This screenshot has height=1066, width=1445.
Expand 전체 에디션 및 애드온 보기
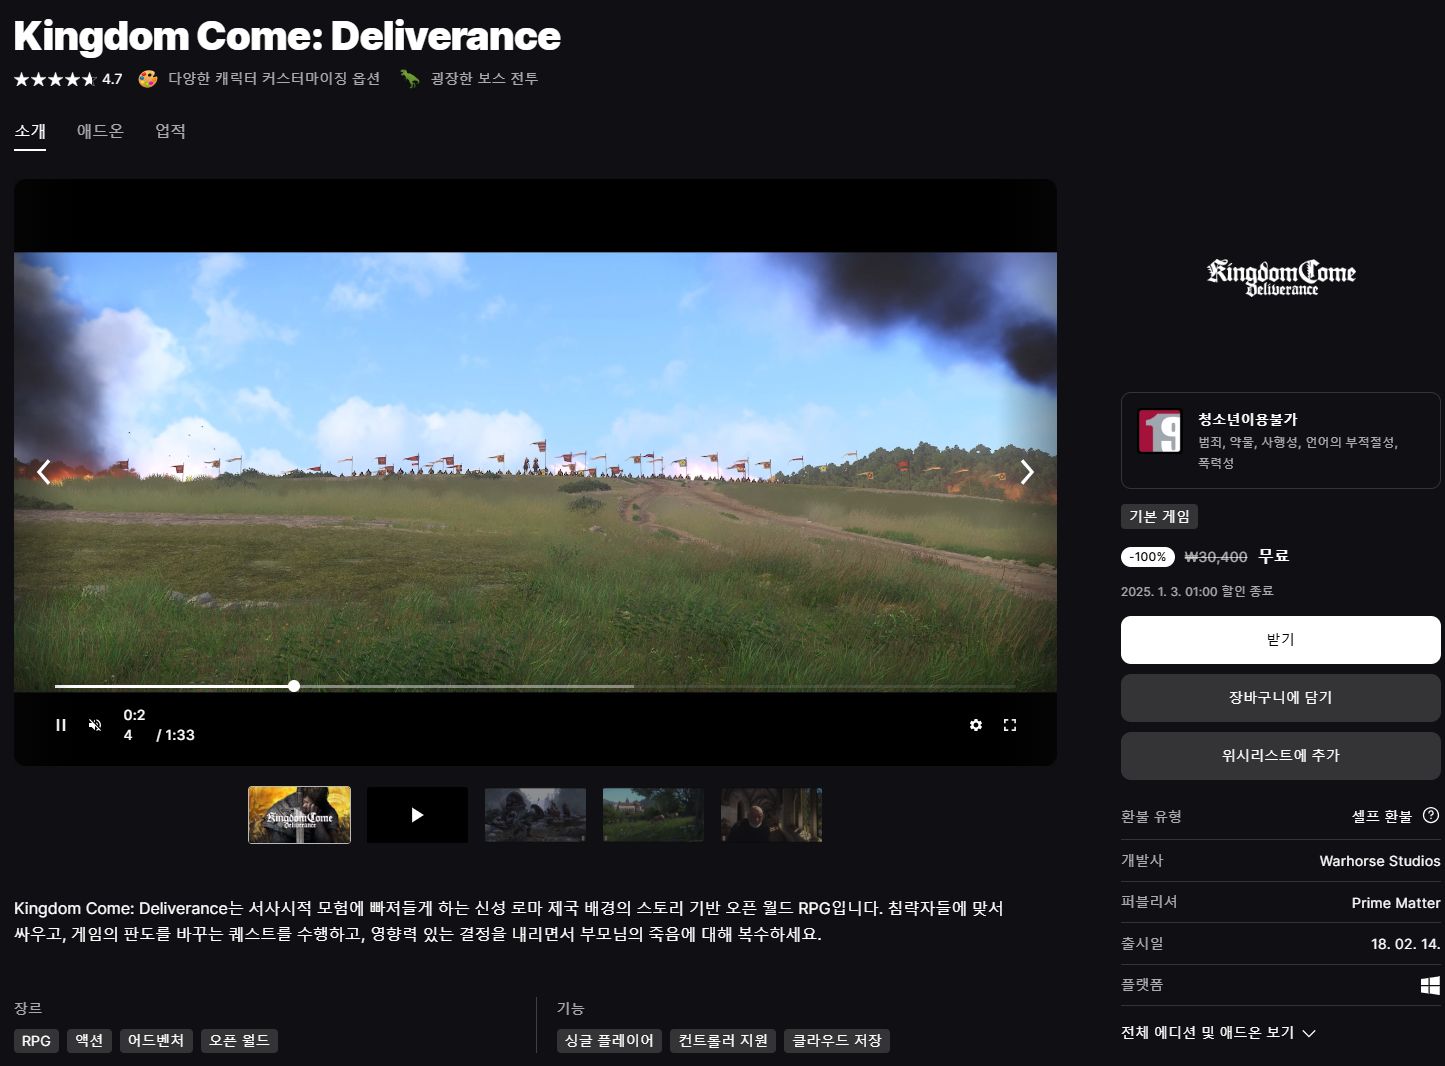pyautogui.click(x=1218, y=1032)
